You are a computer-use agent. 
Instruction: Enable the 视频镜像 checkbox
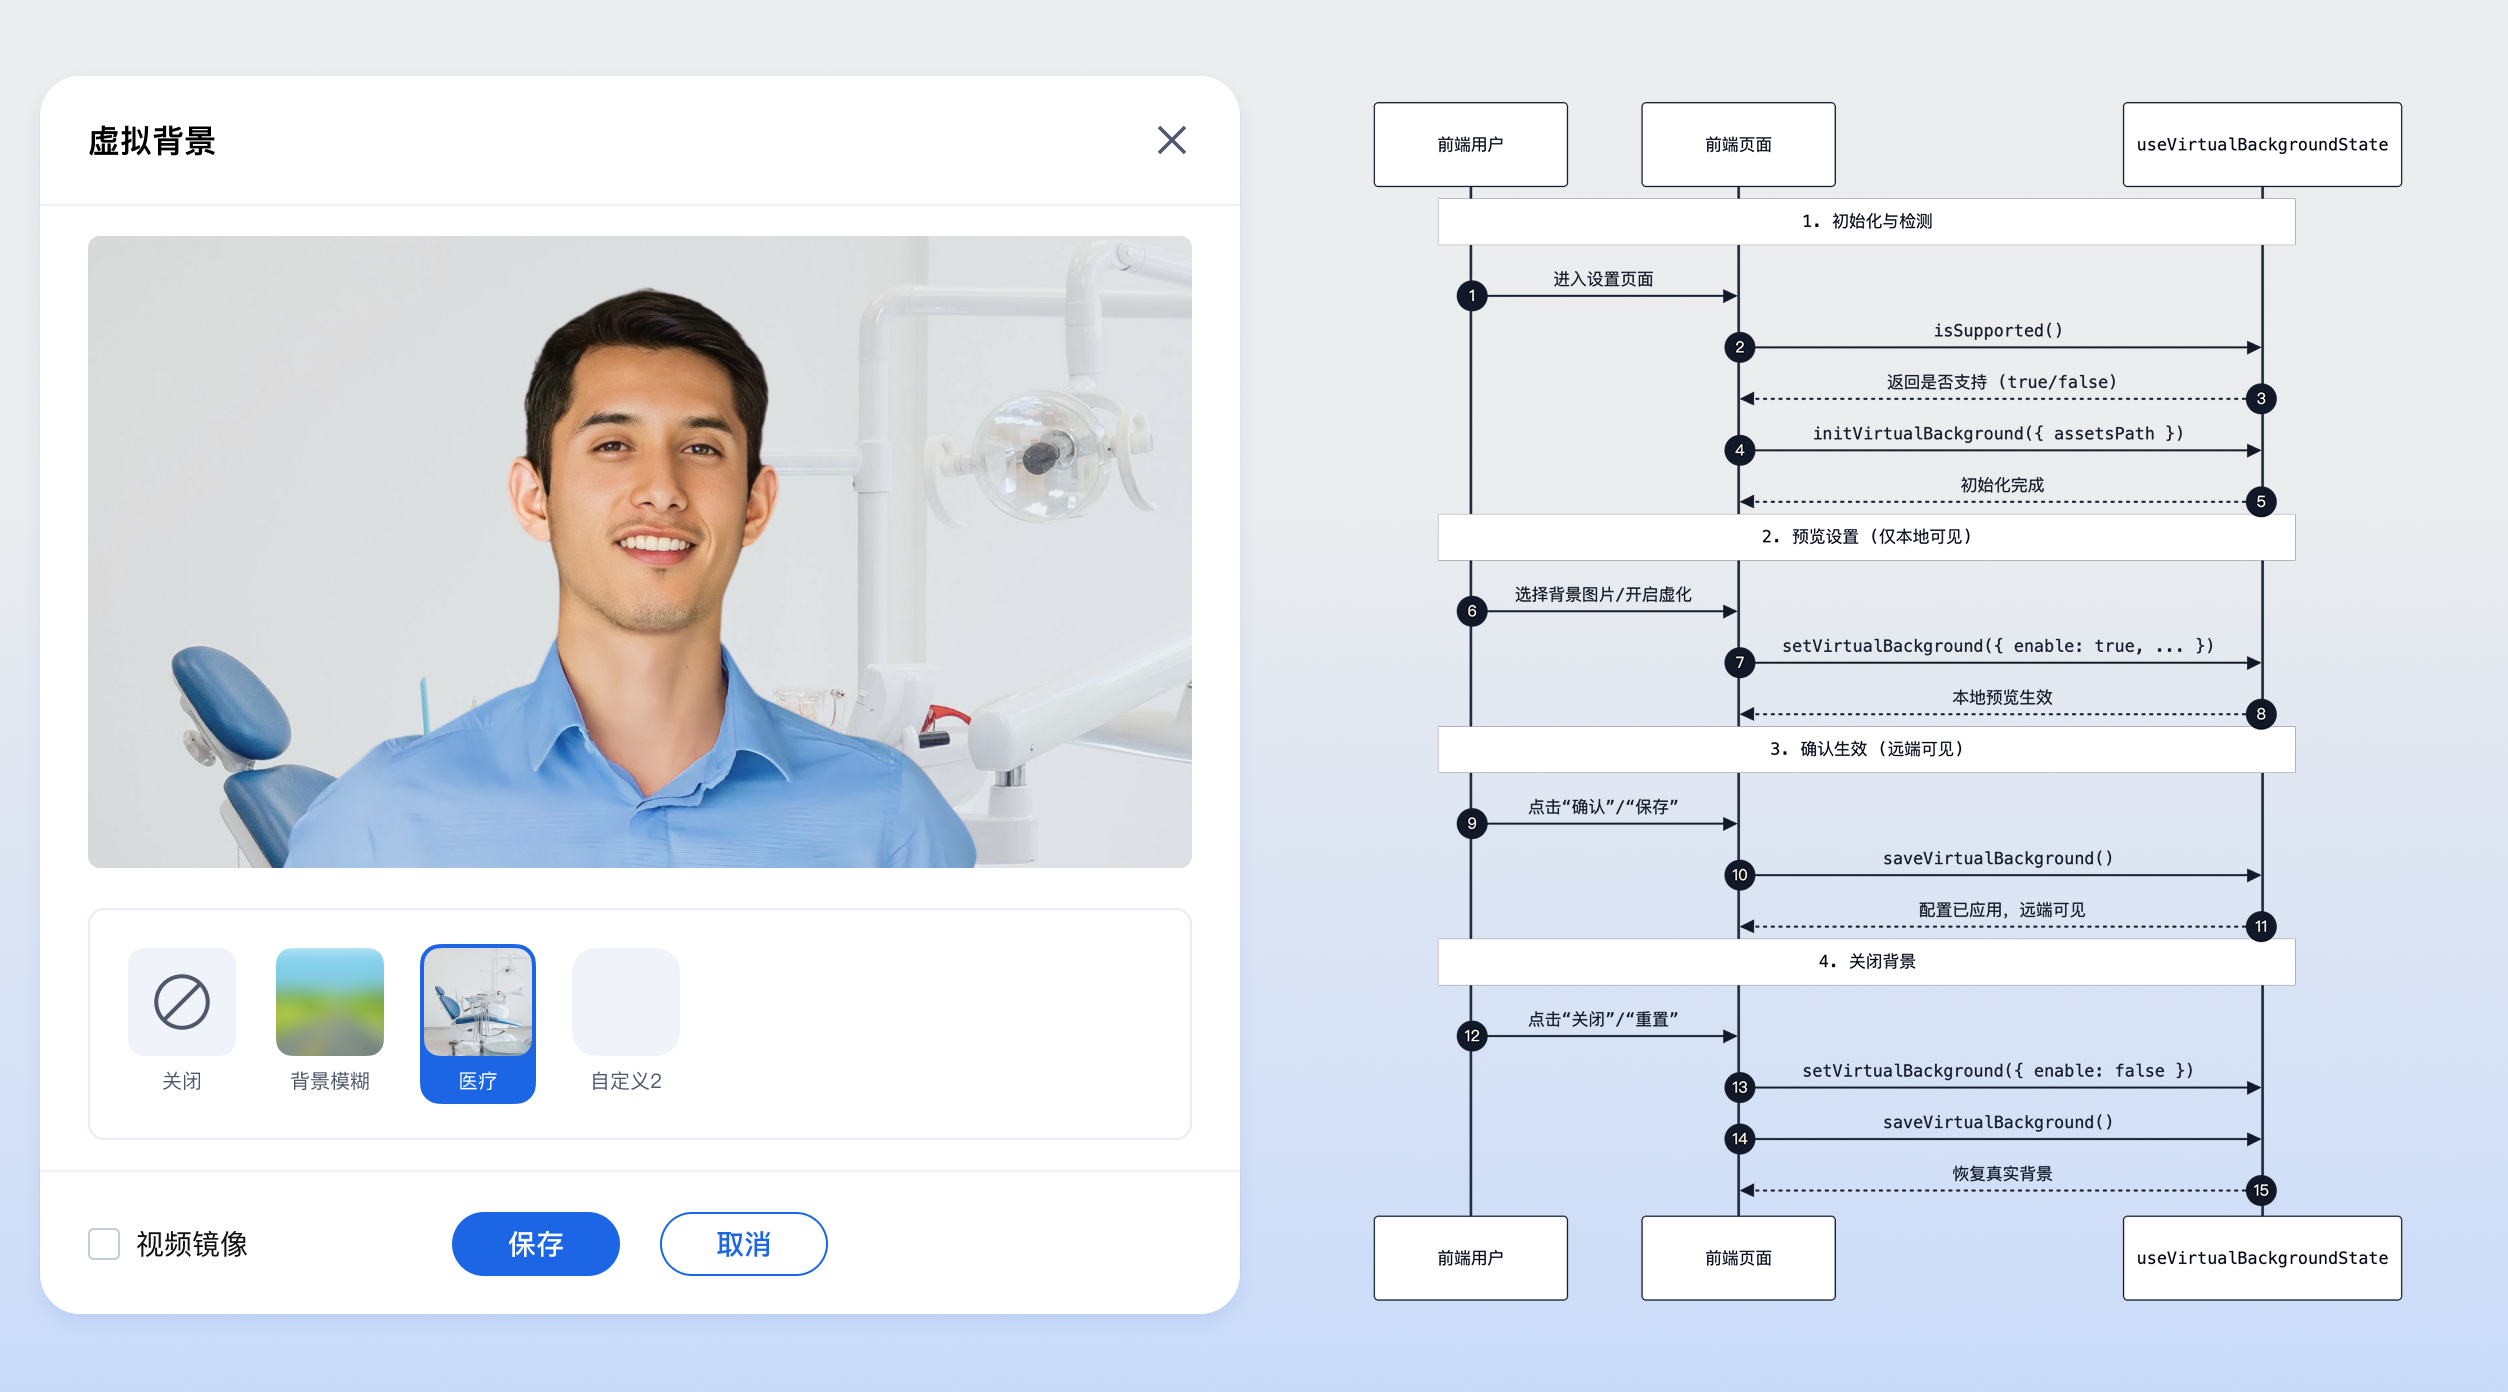tap(104, 1243)
